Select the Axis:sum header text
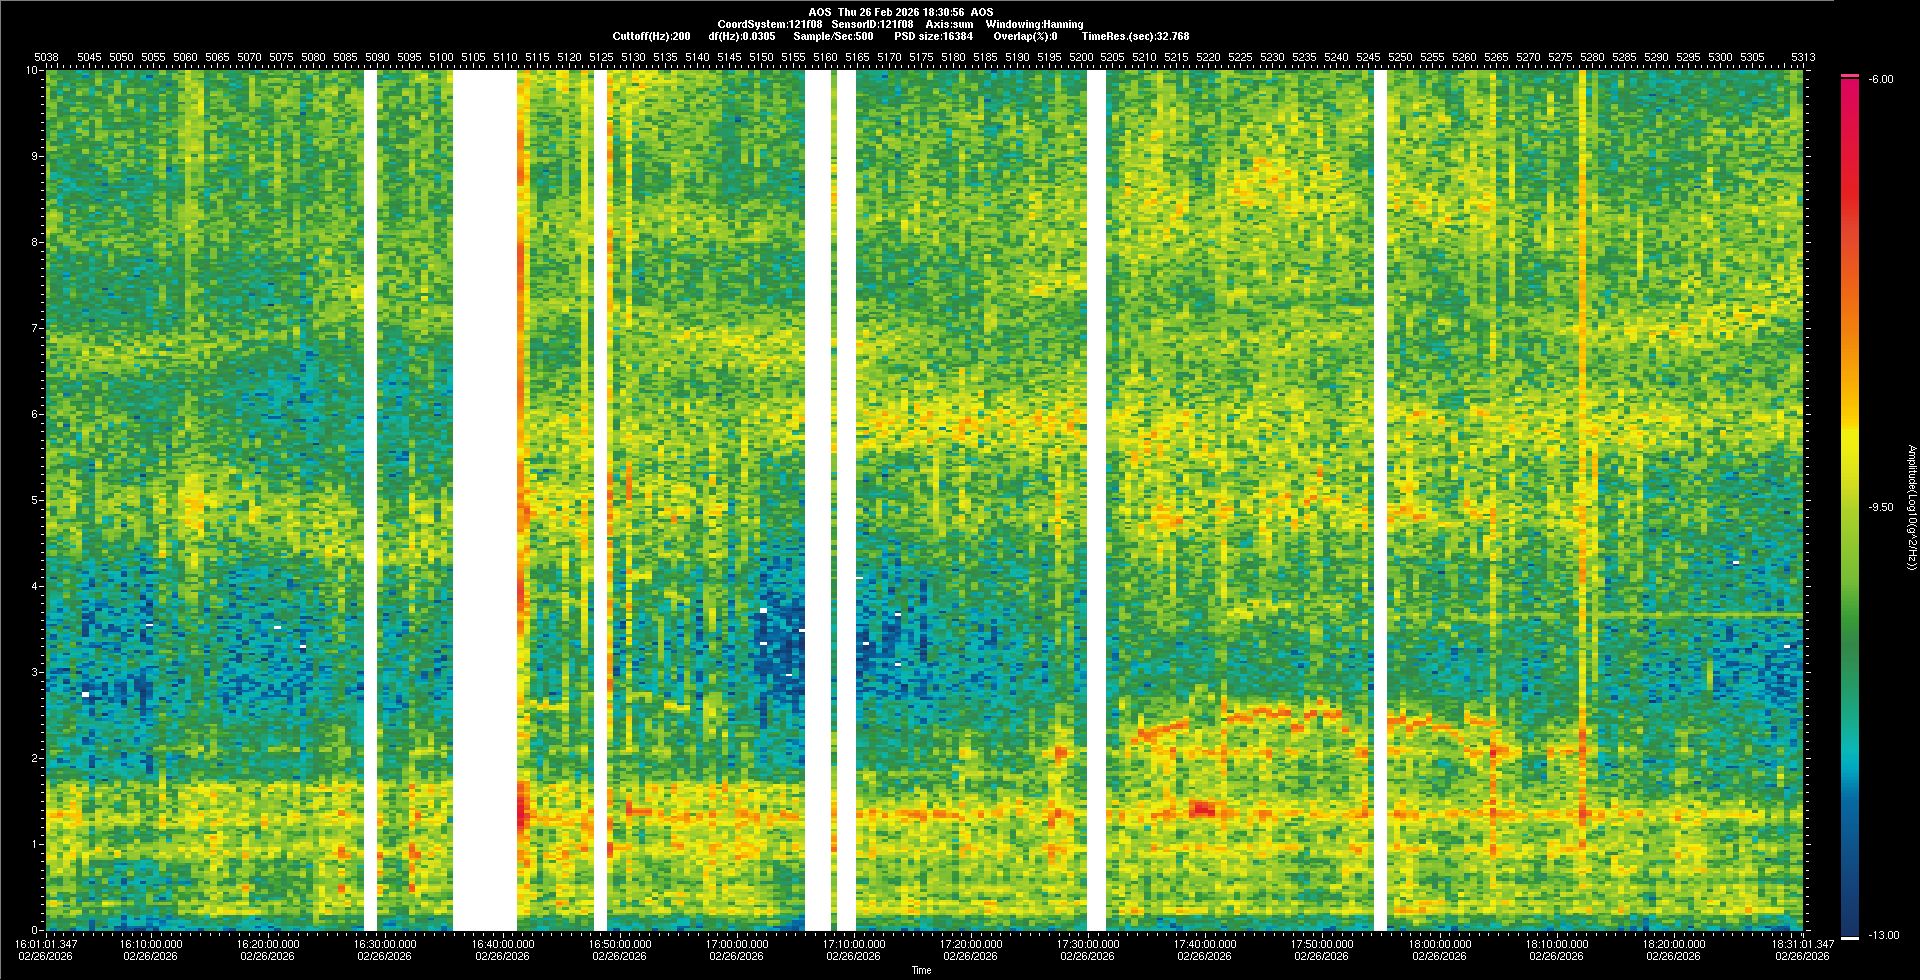This screenshot has height=980, width=1920. pyautogui.click(x=950, y=24)
